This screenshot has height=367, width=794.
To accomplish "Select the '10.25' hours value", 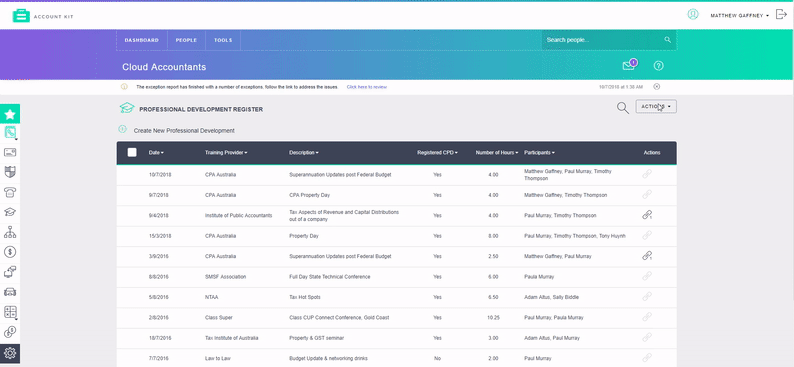I will (493, 317).
